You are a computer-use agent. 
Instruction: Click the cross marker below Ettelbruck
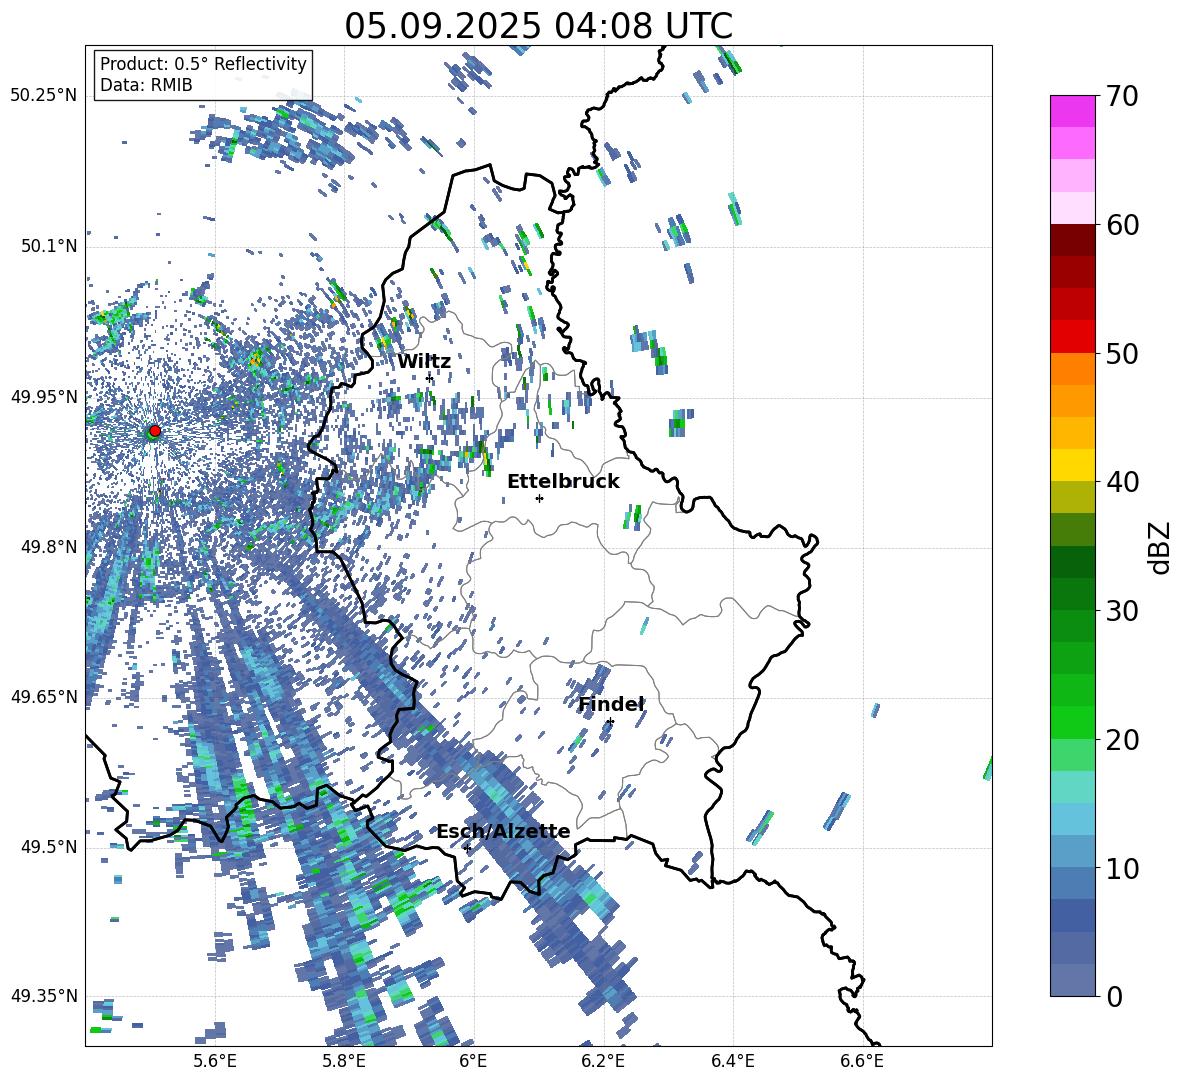click(x=539, y=498)
